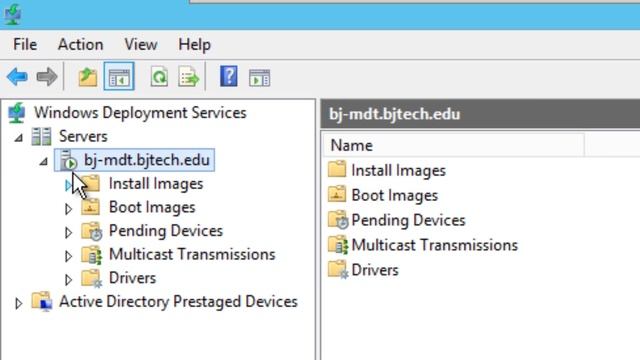The height and width of the screenshot is (360, 640).
Task: Select Windows Deployment Services root label
Action: pyautogui.click(x=140, y=113)
